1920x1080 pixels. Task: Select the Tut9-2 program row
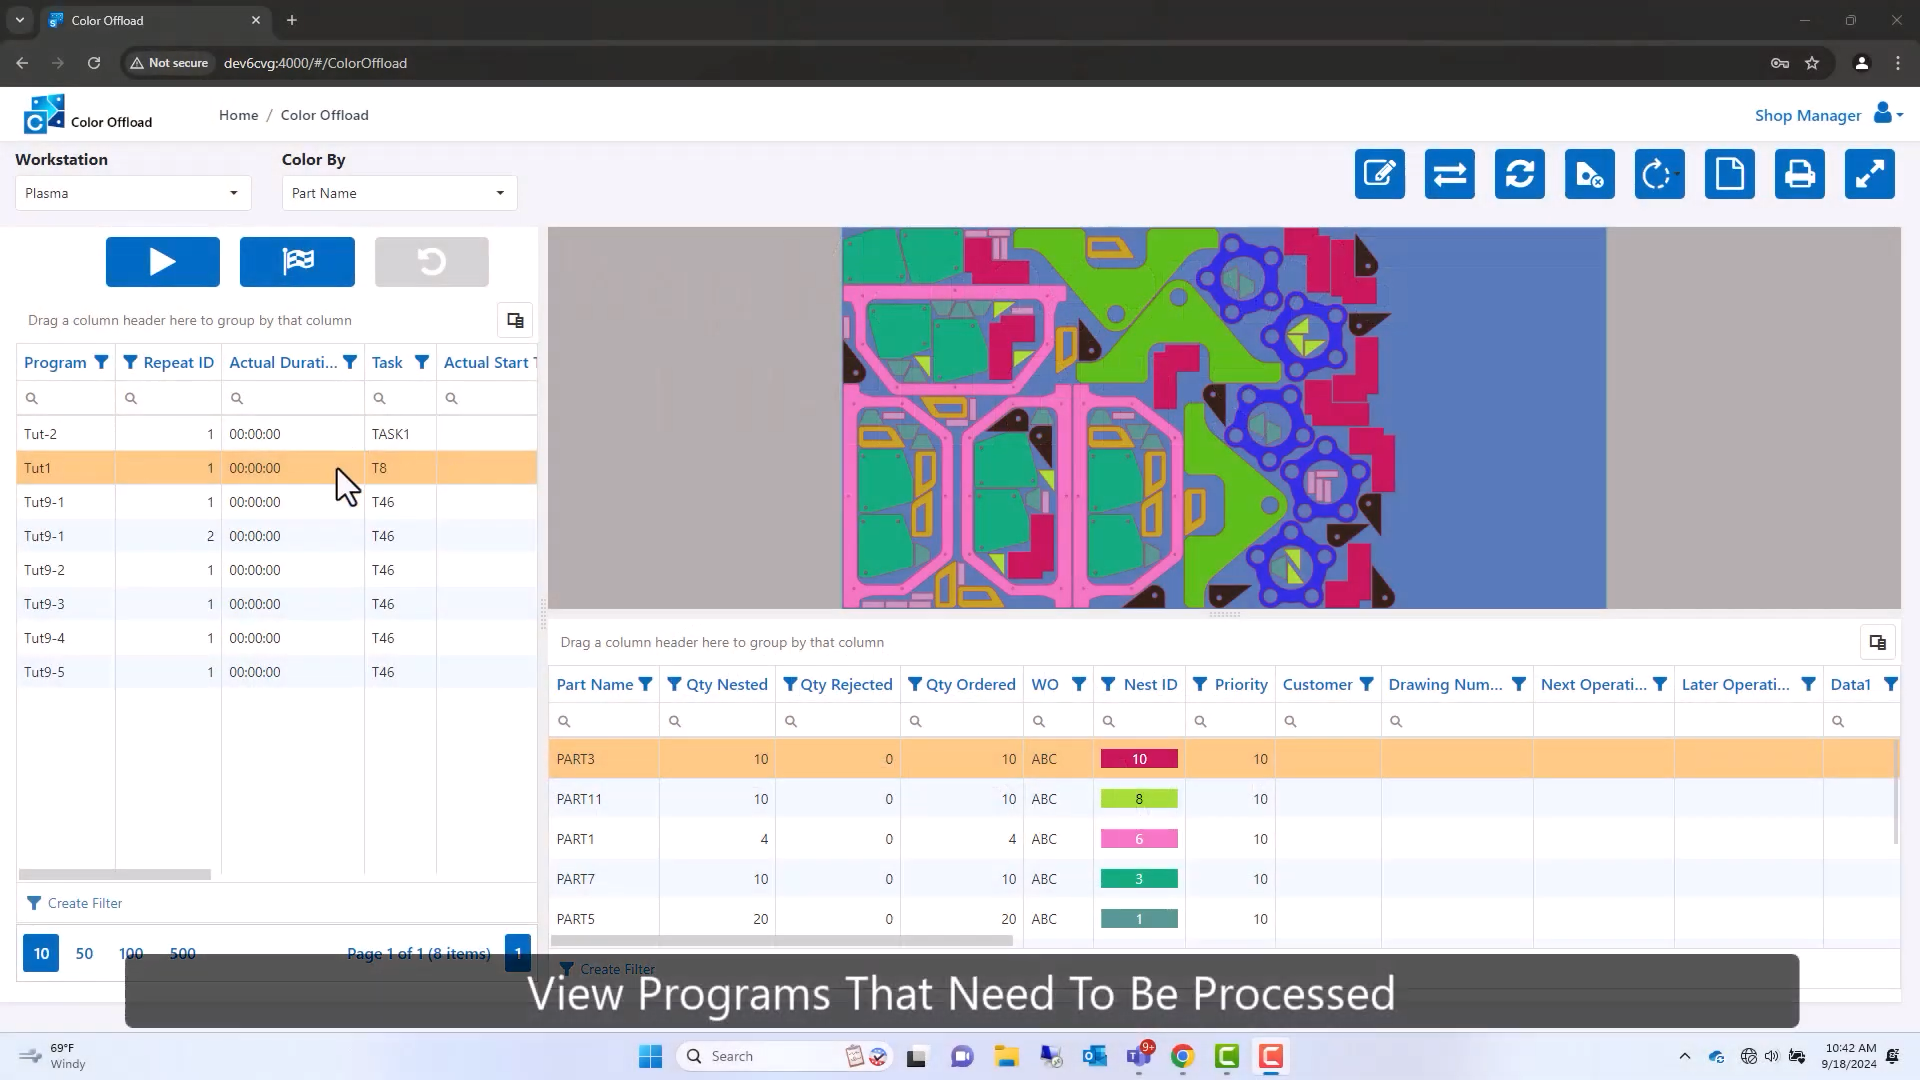[x=45, y=570]
